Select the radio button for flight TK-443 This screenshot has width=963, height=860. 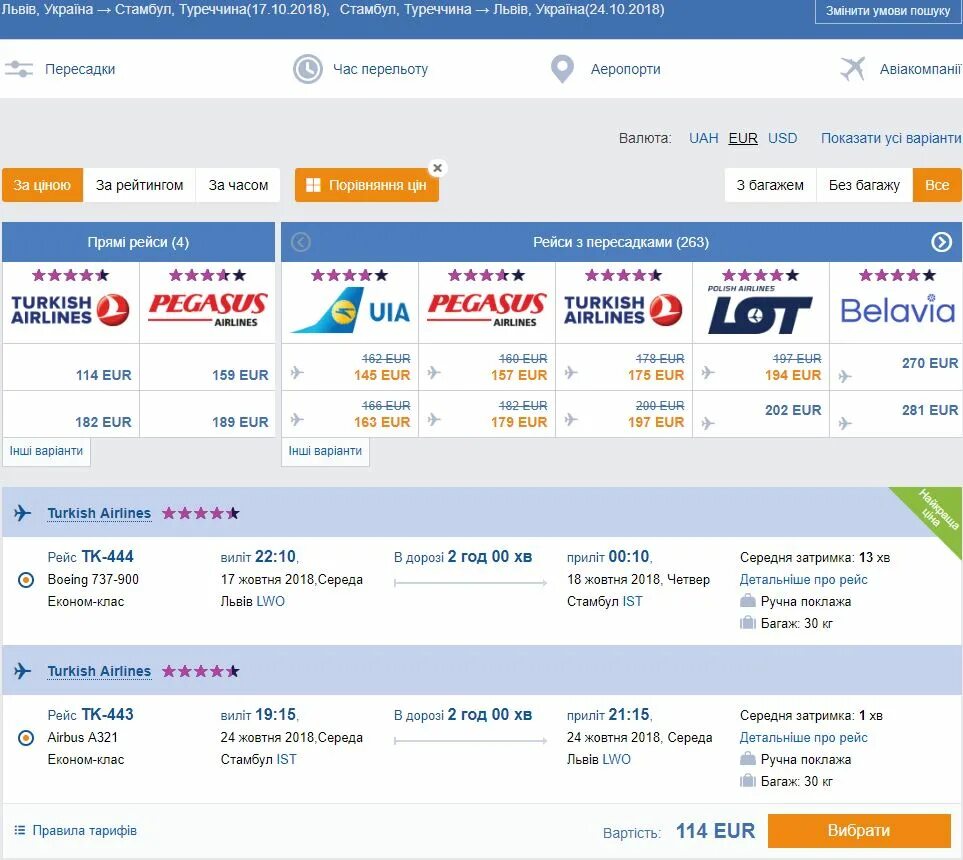26,737
